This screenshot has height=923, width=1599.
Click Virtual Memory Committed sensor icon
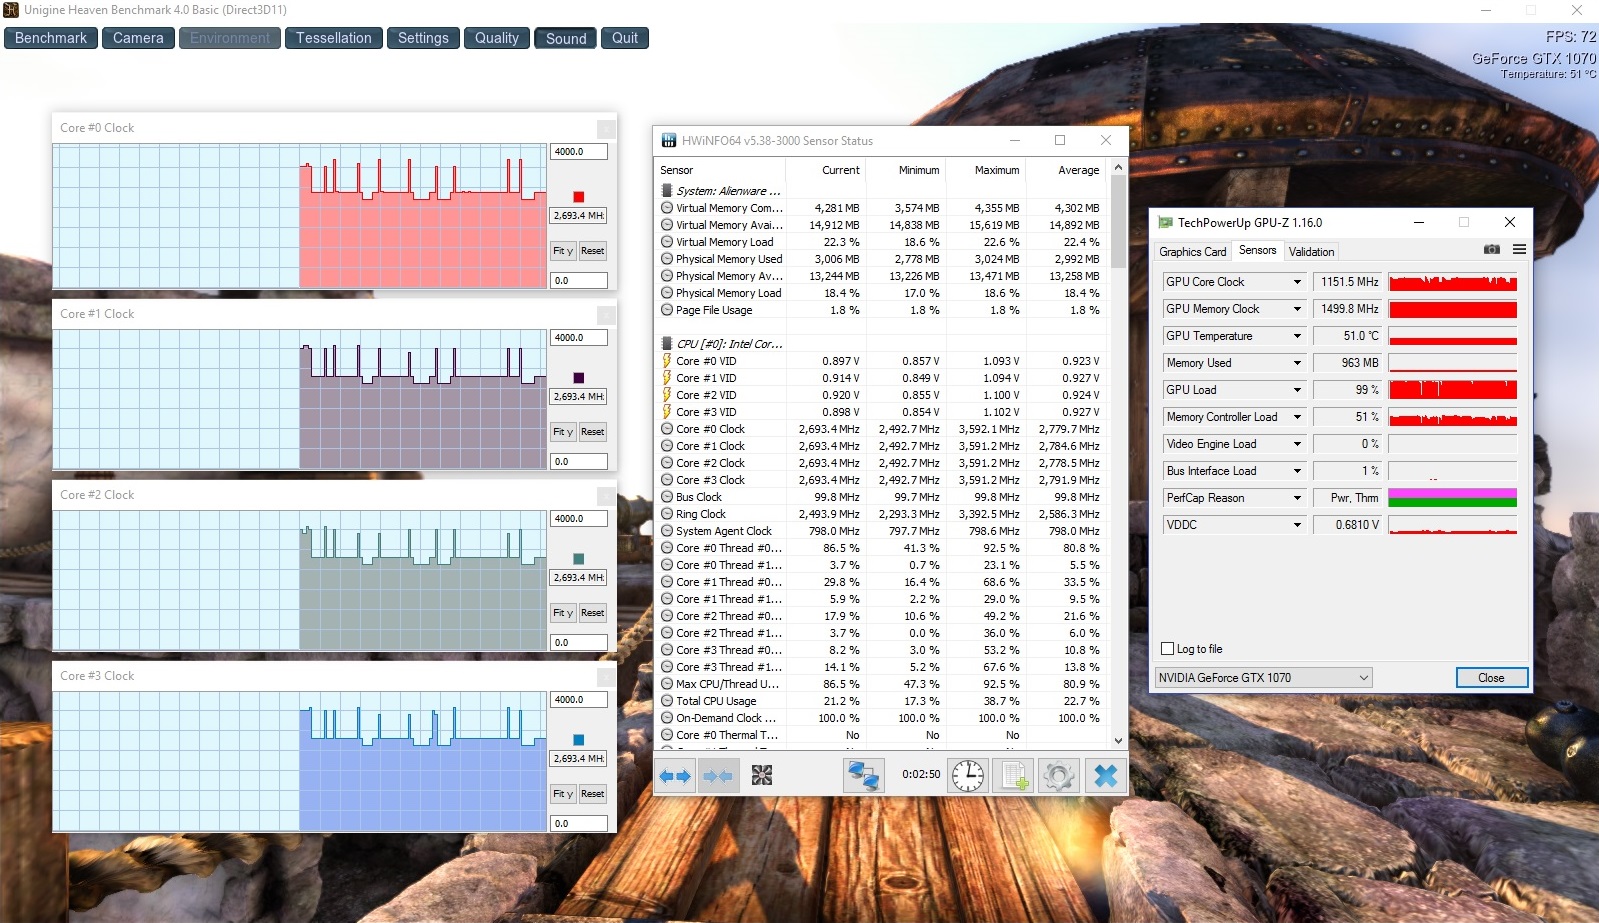[x=667, y=208]
